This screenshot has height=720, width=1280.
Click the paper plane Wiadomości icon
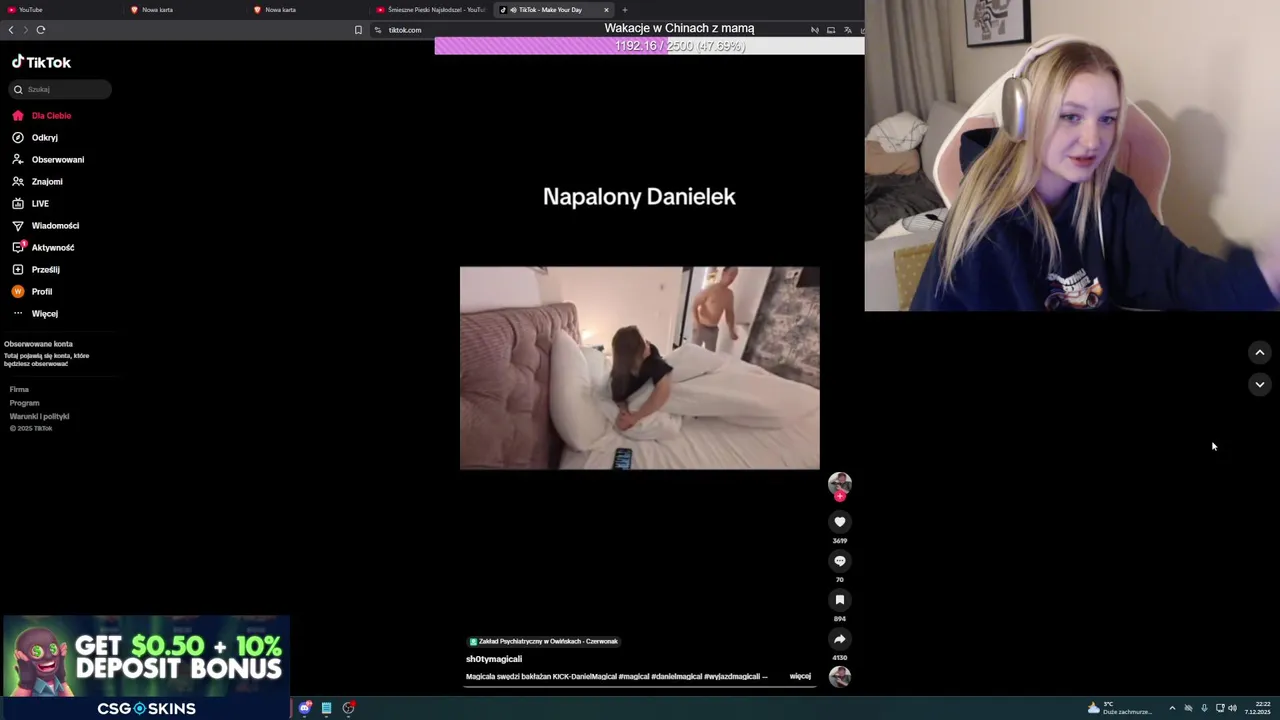point(18,226)
